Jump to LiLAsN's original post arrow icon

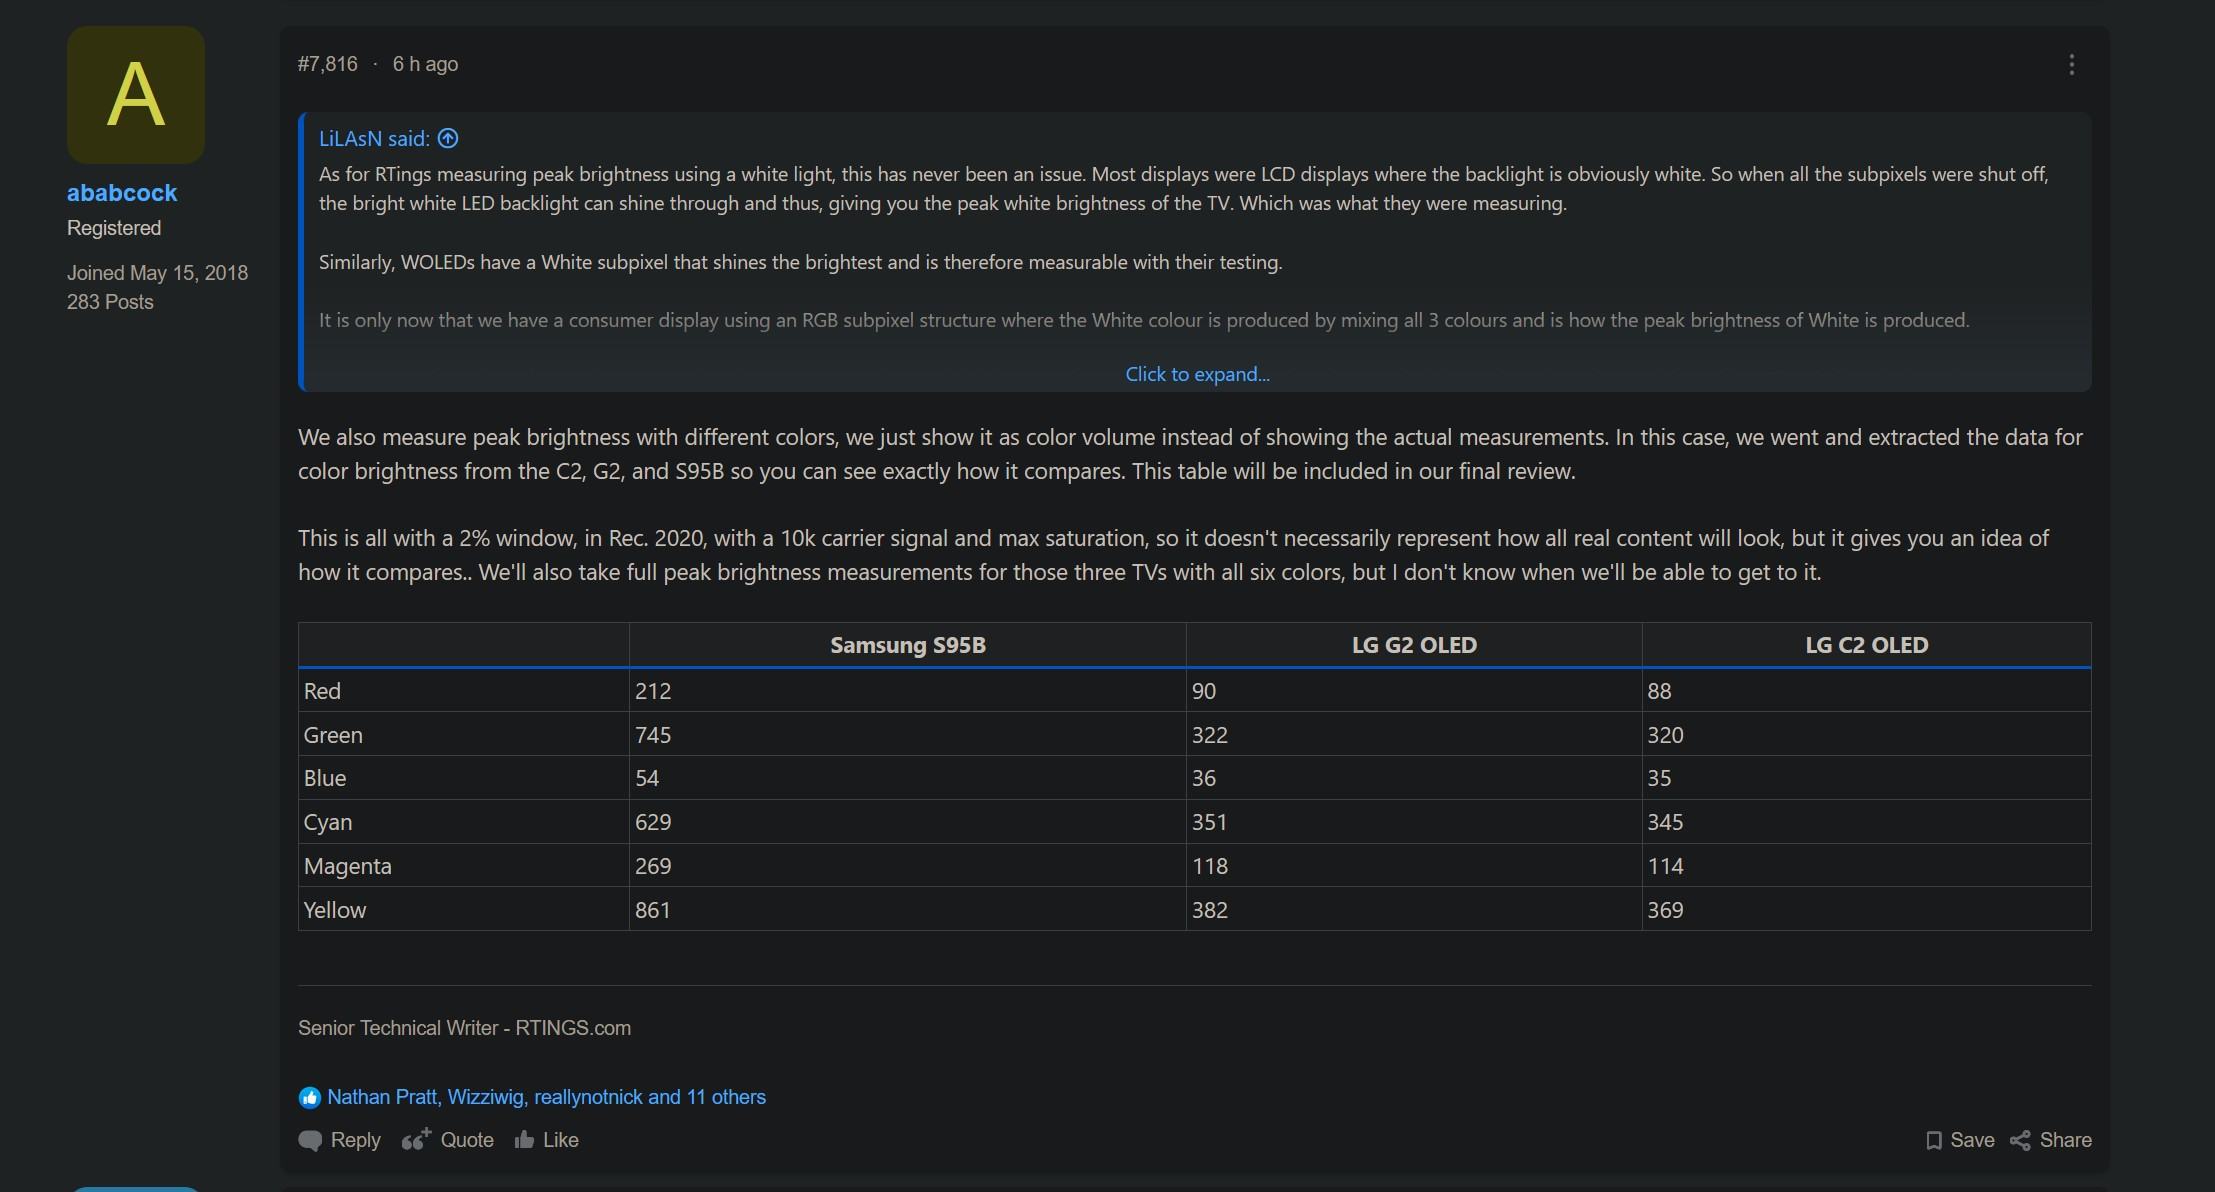(448, 139)
